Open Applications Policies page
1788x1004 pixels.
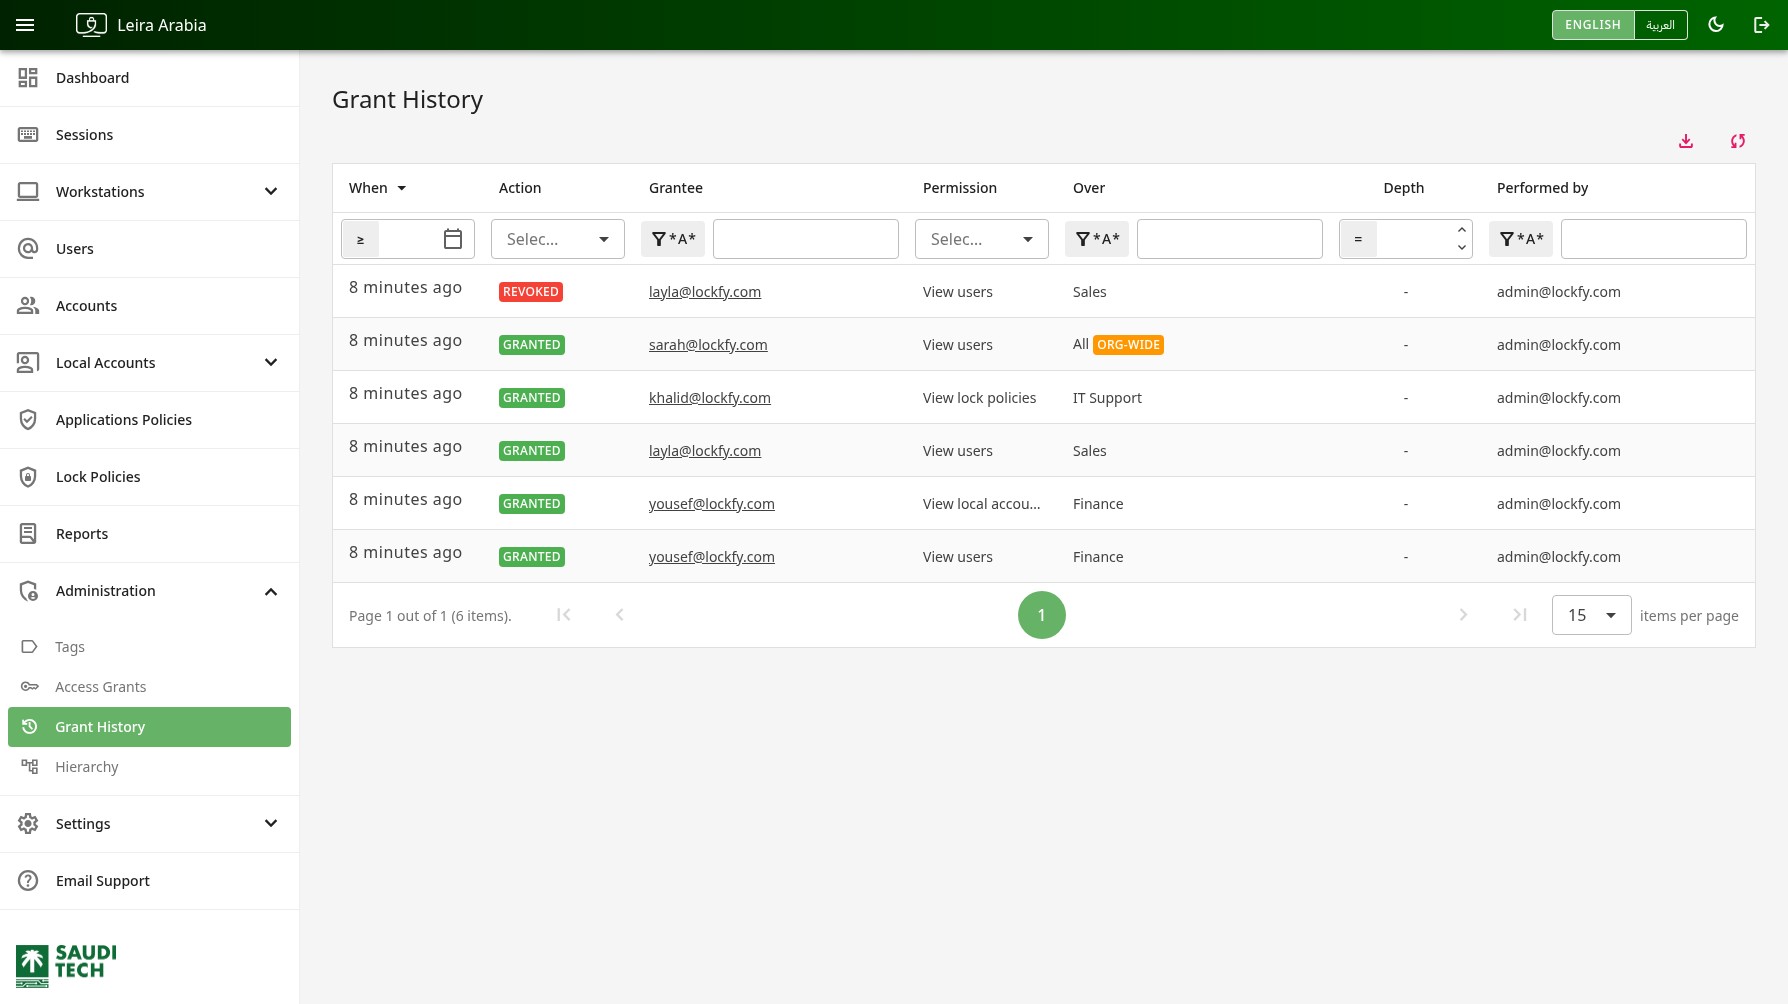[149, 420]
